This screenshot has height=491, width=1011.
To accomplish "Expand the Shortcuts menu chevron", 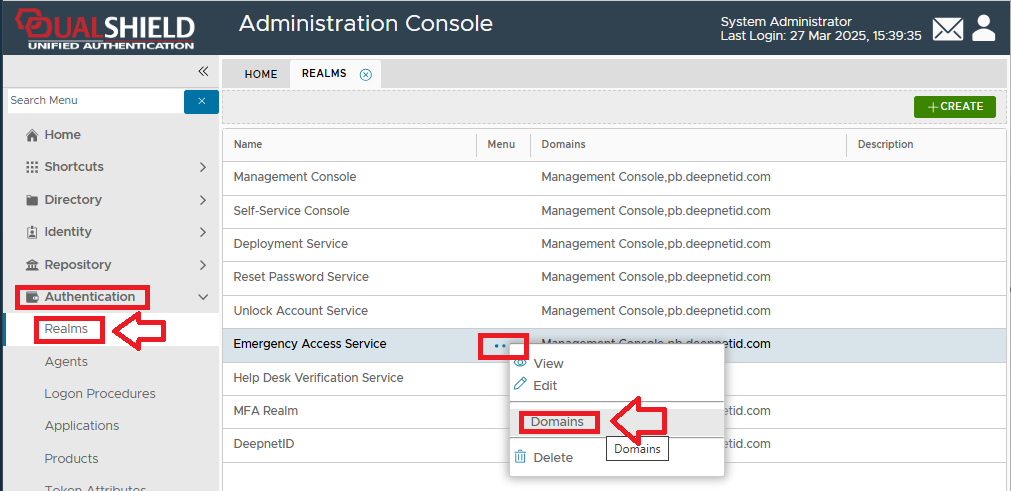I will pyautogui.click(x=203, y=167).
